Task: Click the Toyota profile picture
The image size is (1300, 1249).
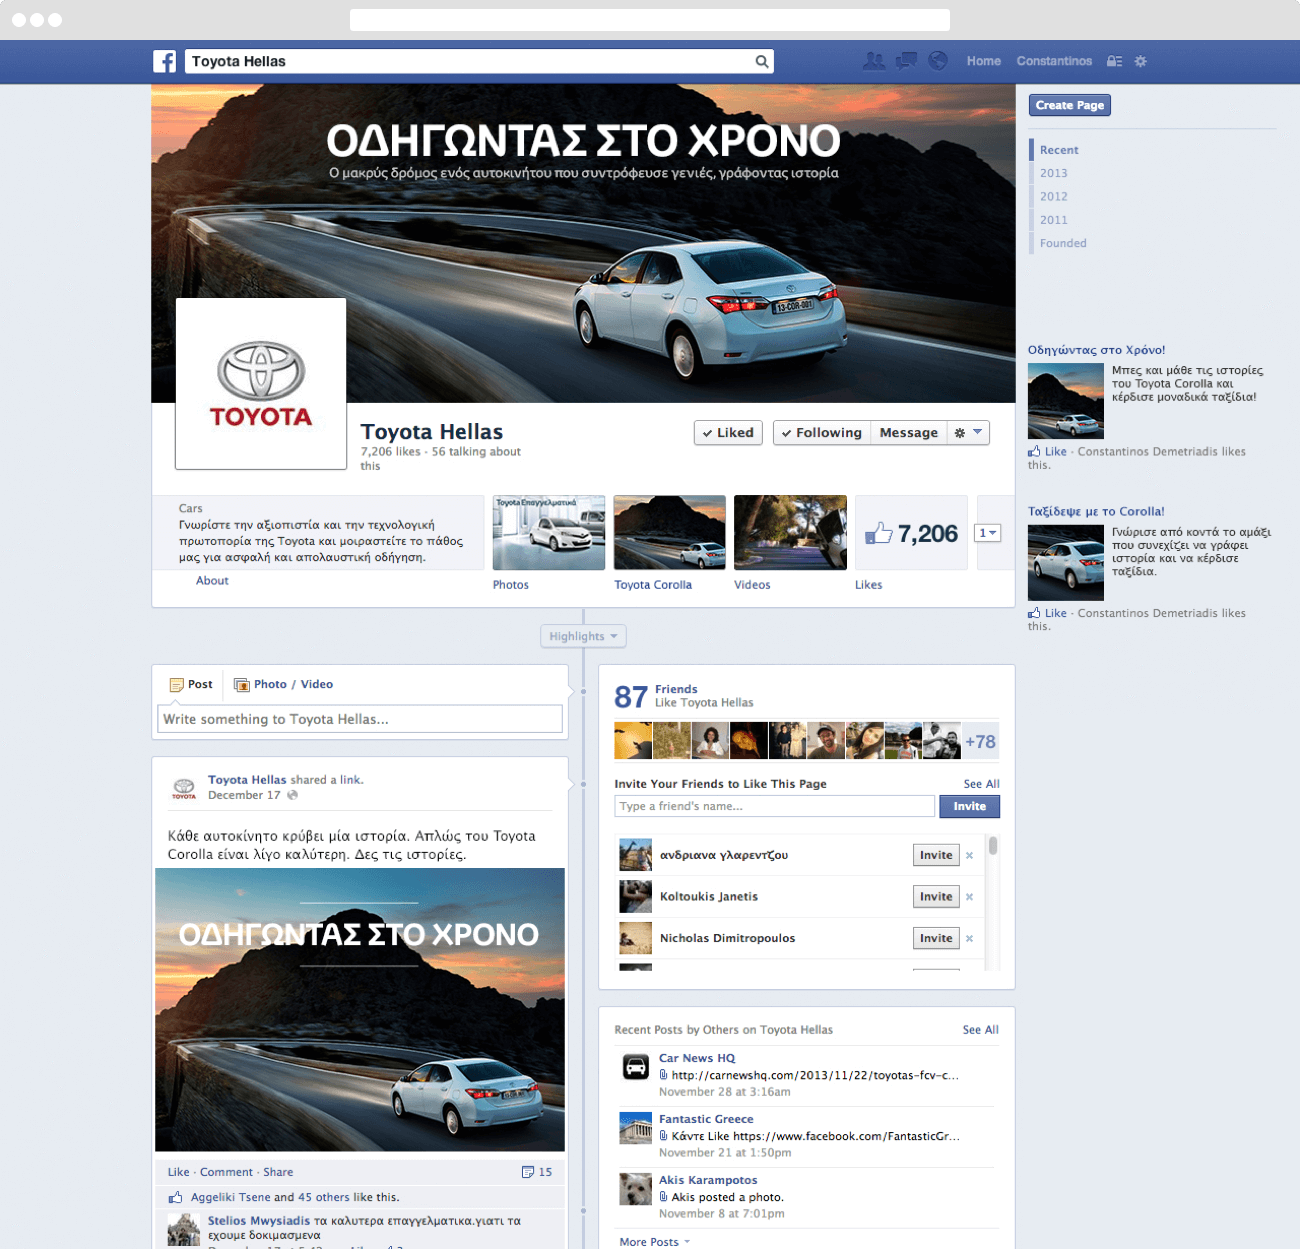Action: click(x=261, y=383)
